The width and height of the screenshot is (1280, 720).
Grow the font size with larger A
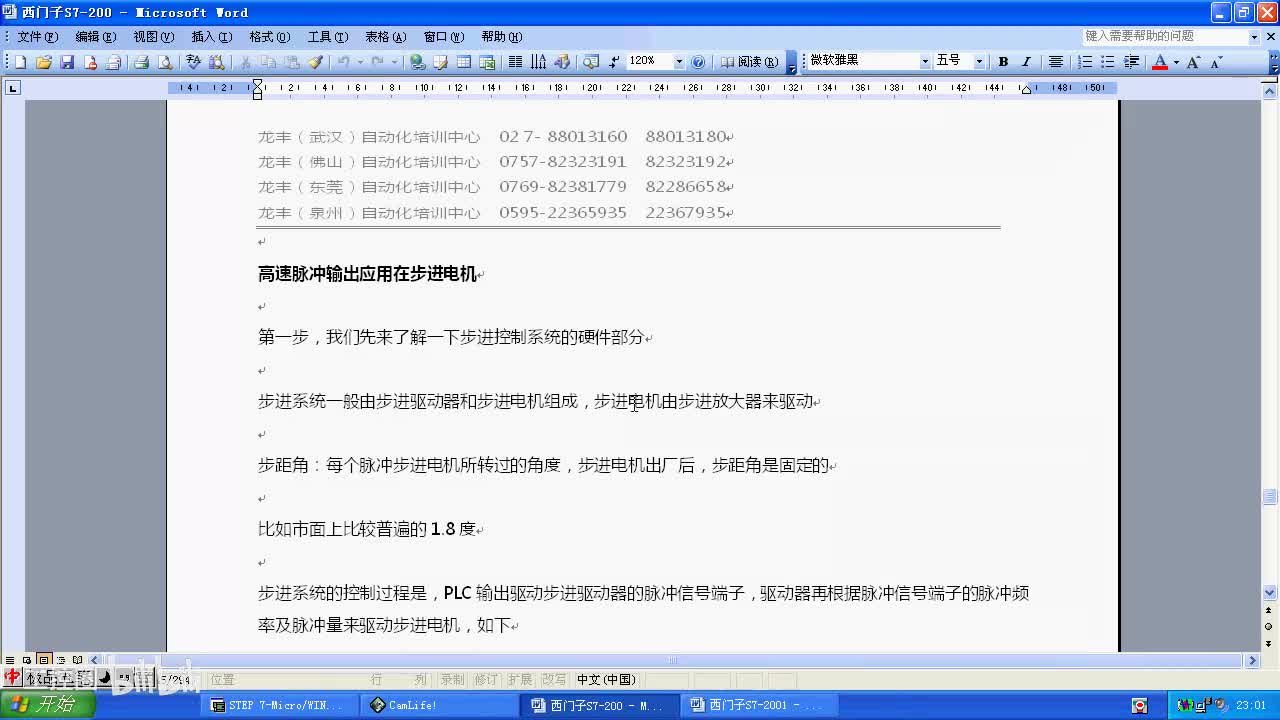tap(1193, 62)
